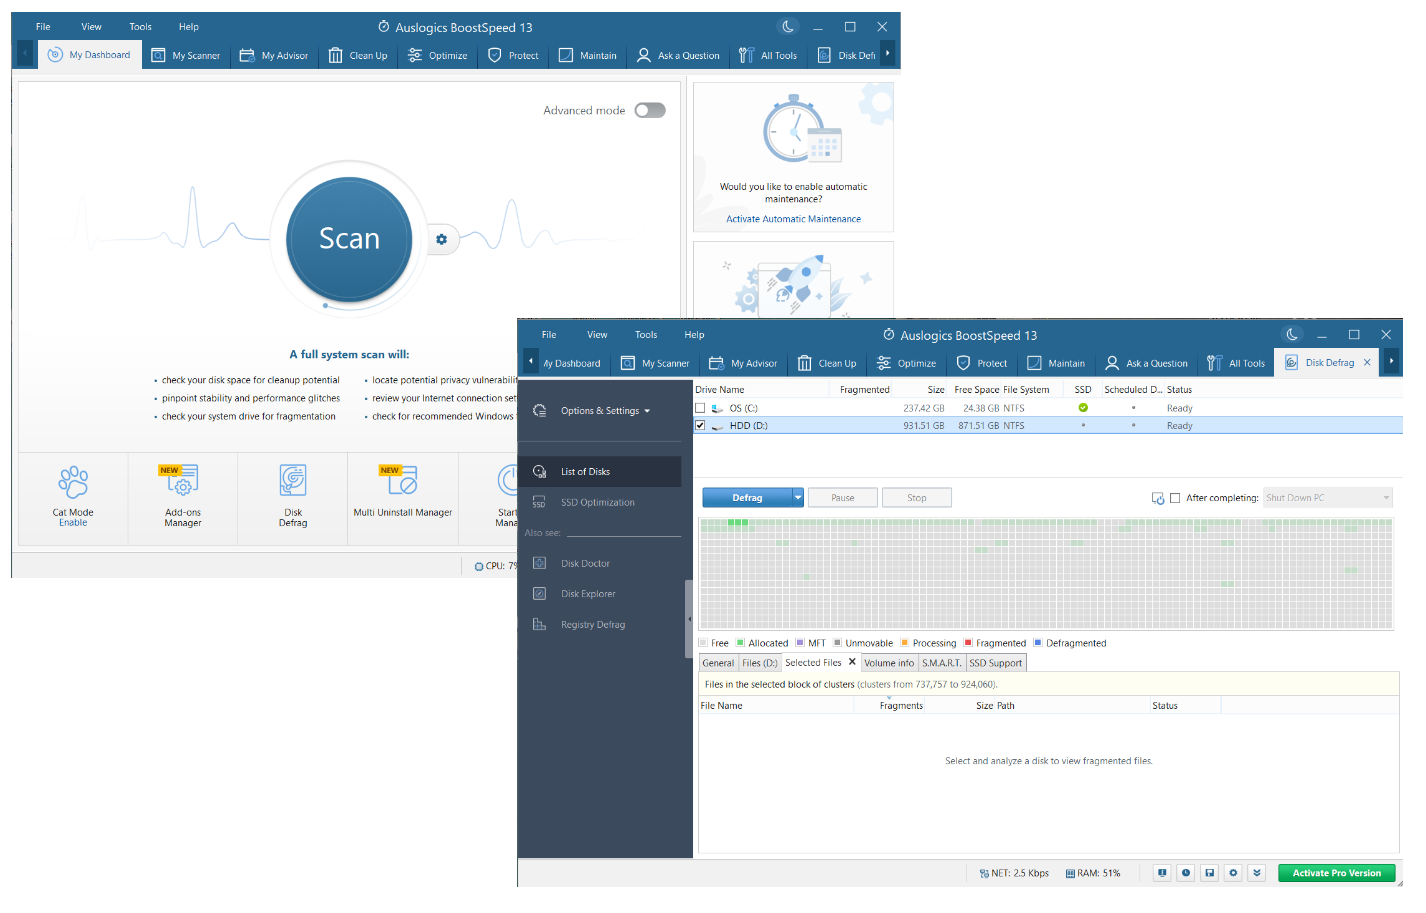
Task: Click the notifications icon in status bar
Action: (1162, 873)
